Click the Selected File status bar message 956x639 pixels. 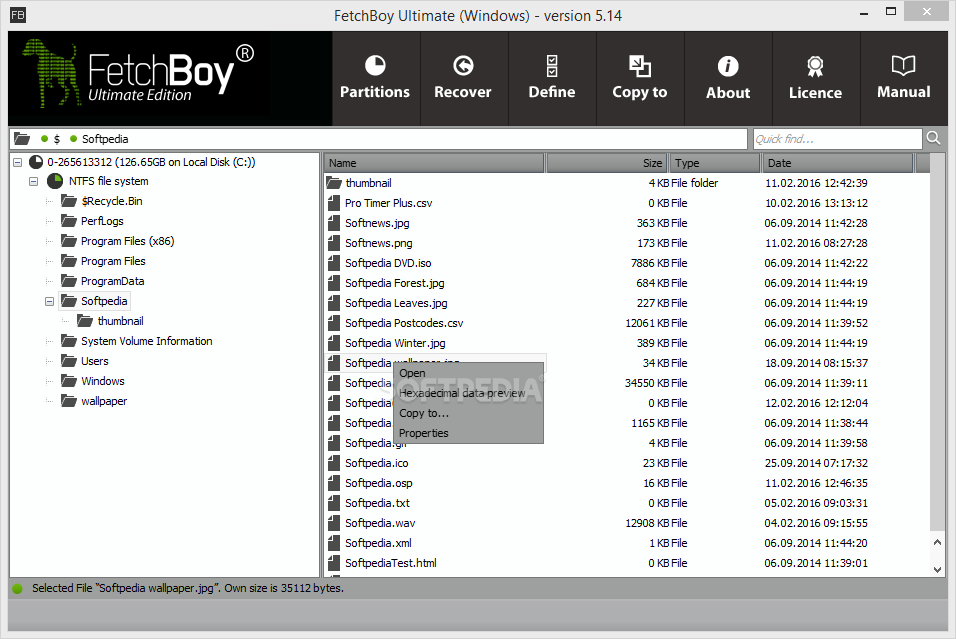pos(188,588)
